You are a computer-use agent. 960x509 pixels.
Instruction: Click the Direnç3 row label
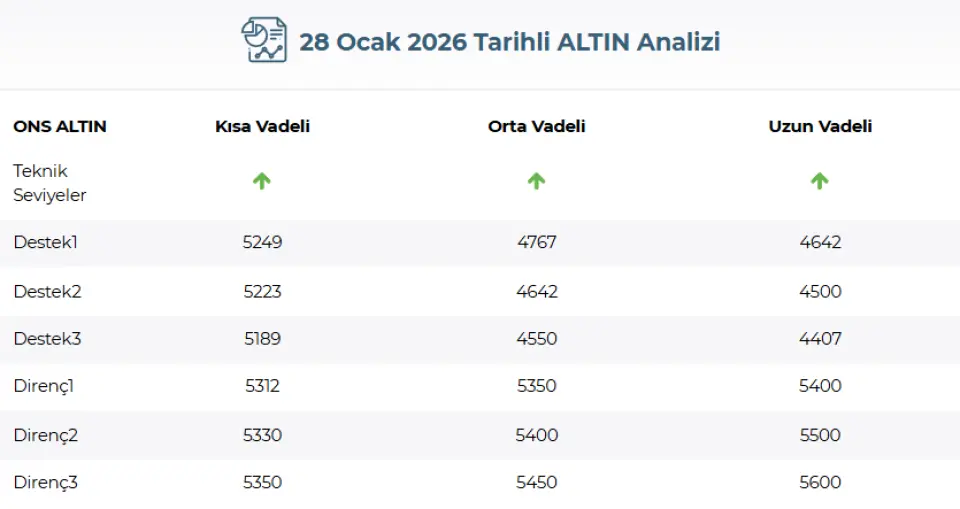pos(45,483)
